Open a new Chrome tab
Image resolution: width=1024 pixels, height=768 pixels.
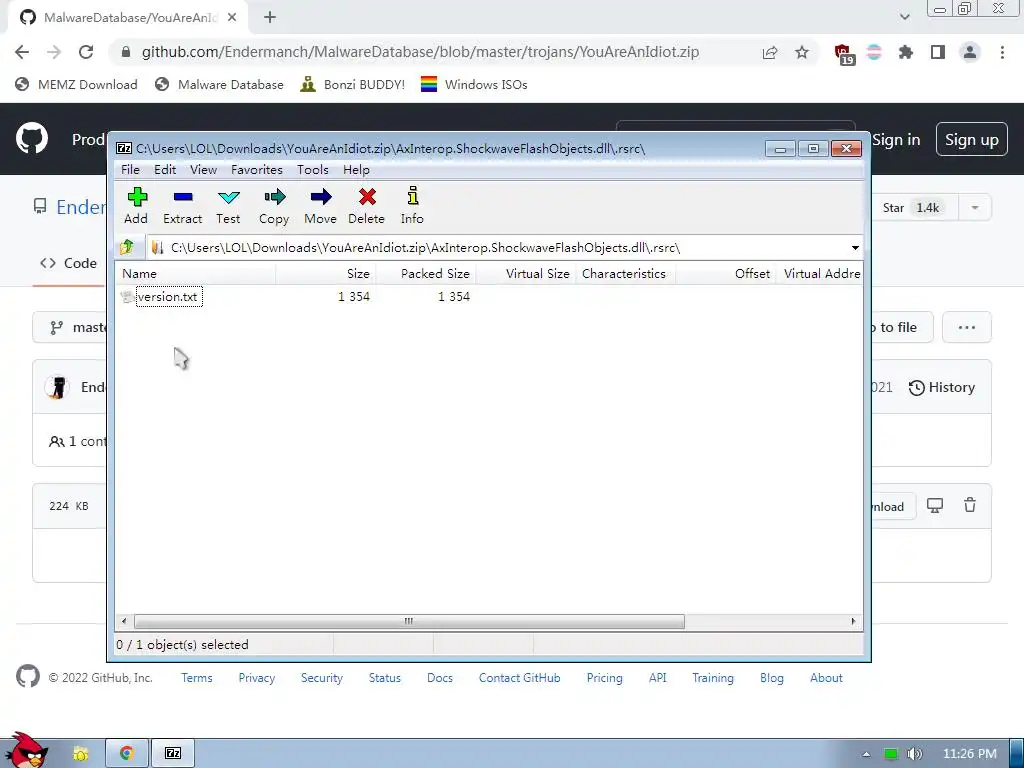click(x=270, y=18)
